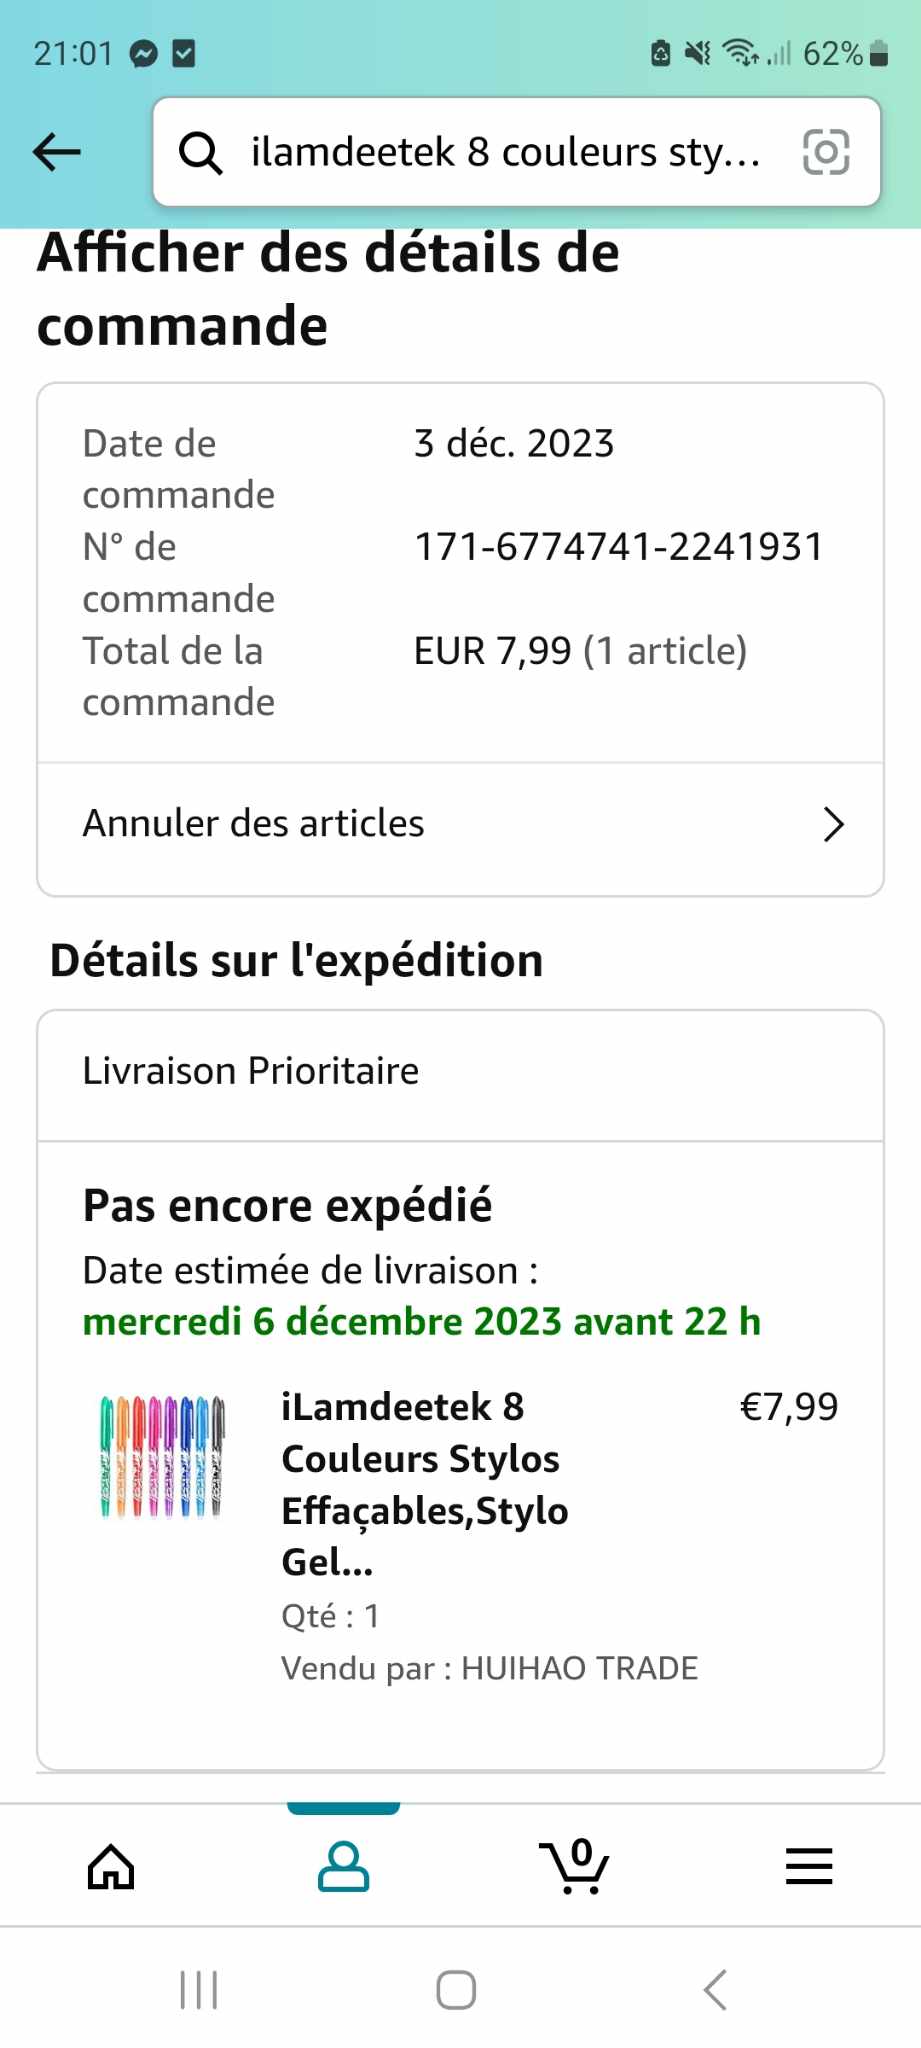The width and height of the screenshot is (921, 2048).
Task: Tap the Livraison Prioritaire row
Action: [460, 1072]
